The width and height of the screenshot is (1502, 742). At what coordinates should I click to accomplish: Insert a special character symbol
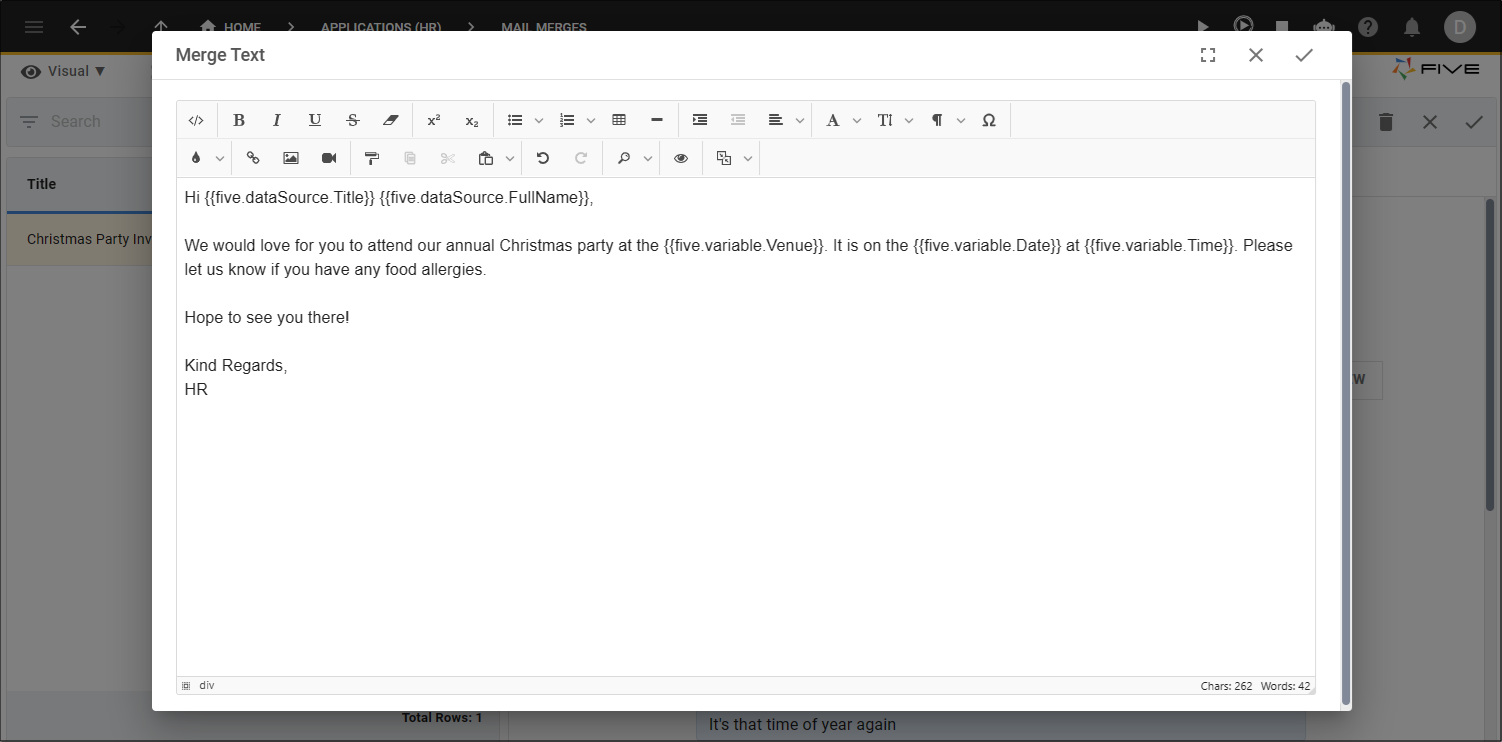point(989,120)
